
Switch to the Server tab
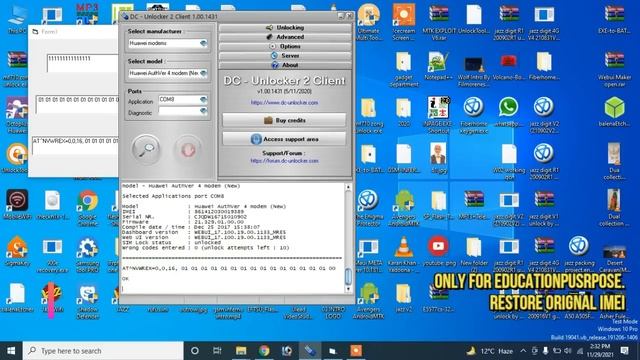pos(285,56)
